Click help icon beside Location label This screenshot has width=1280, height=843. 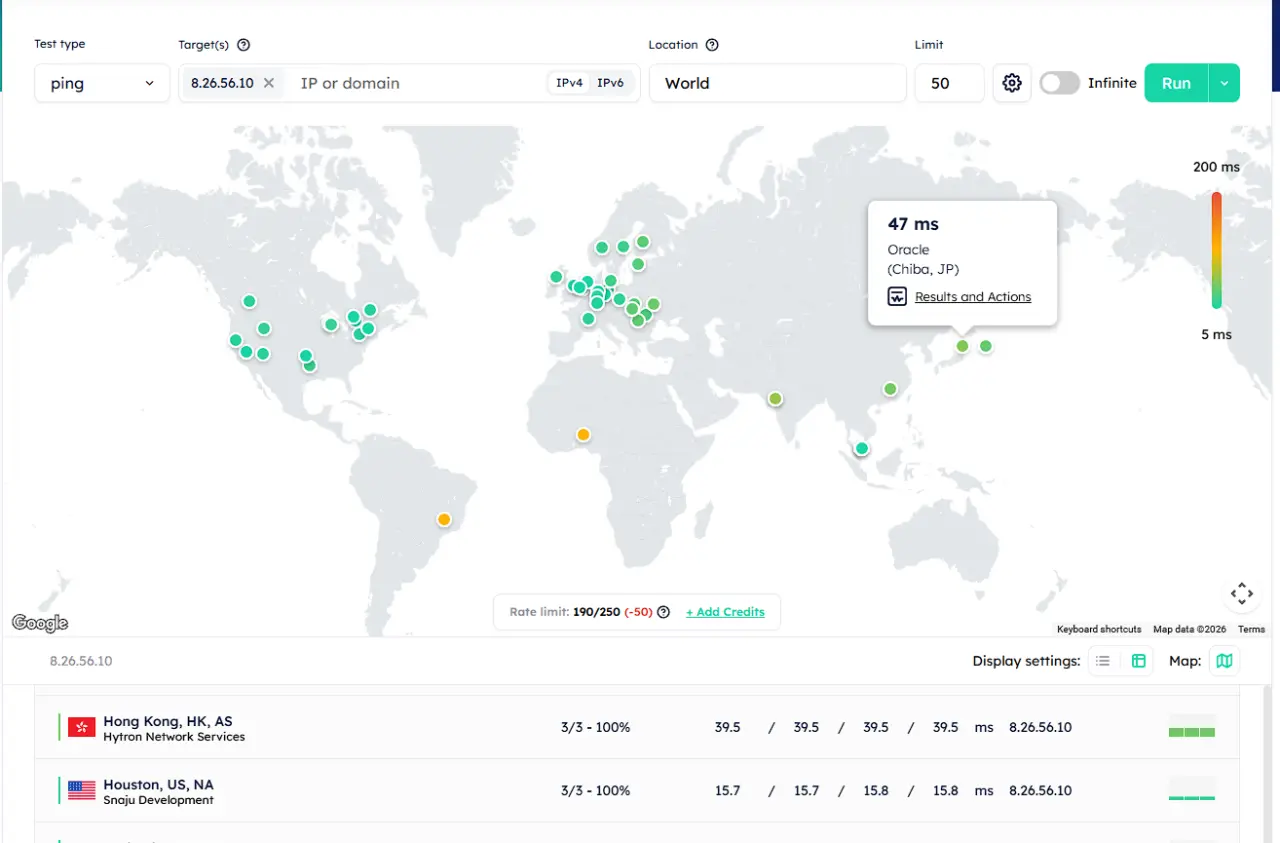click(x=712, y=45)
